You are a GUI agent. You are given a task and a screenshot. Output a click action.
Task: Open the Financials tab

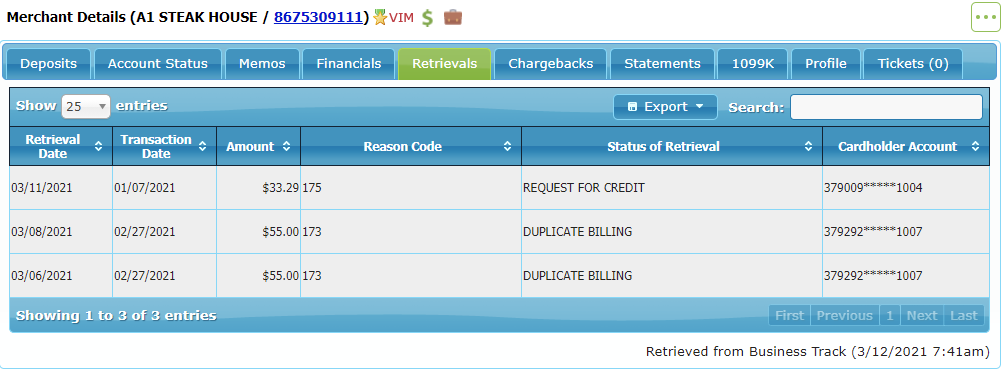coord(349,64)
